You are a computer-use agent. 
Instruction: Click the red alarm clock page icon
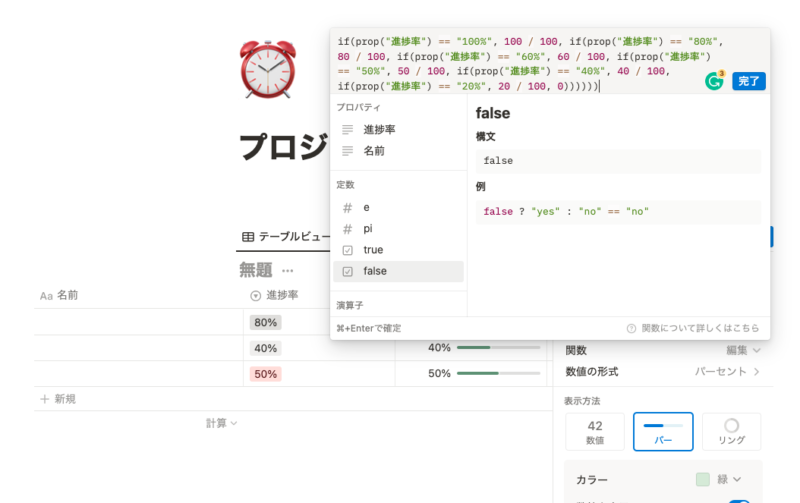click(268, 69)
